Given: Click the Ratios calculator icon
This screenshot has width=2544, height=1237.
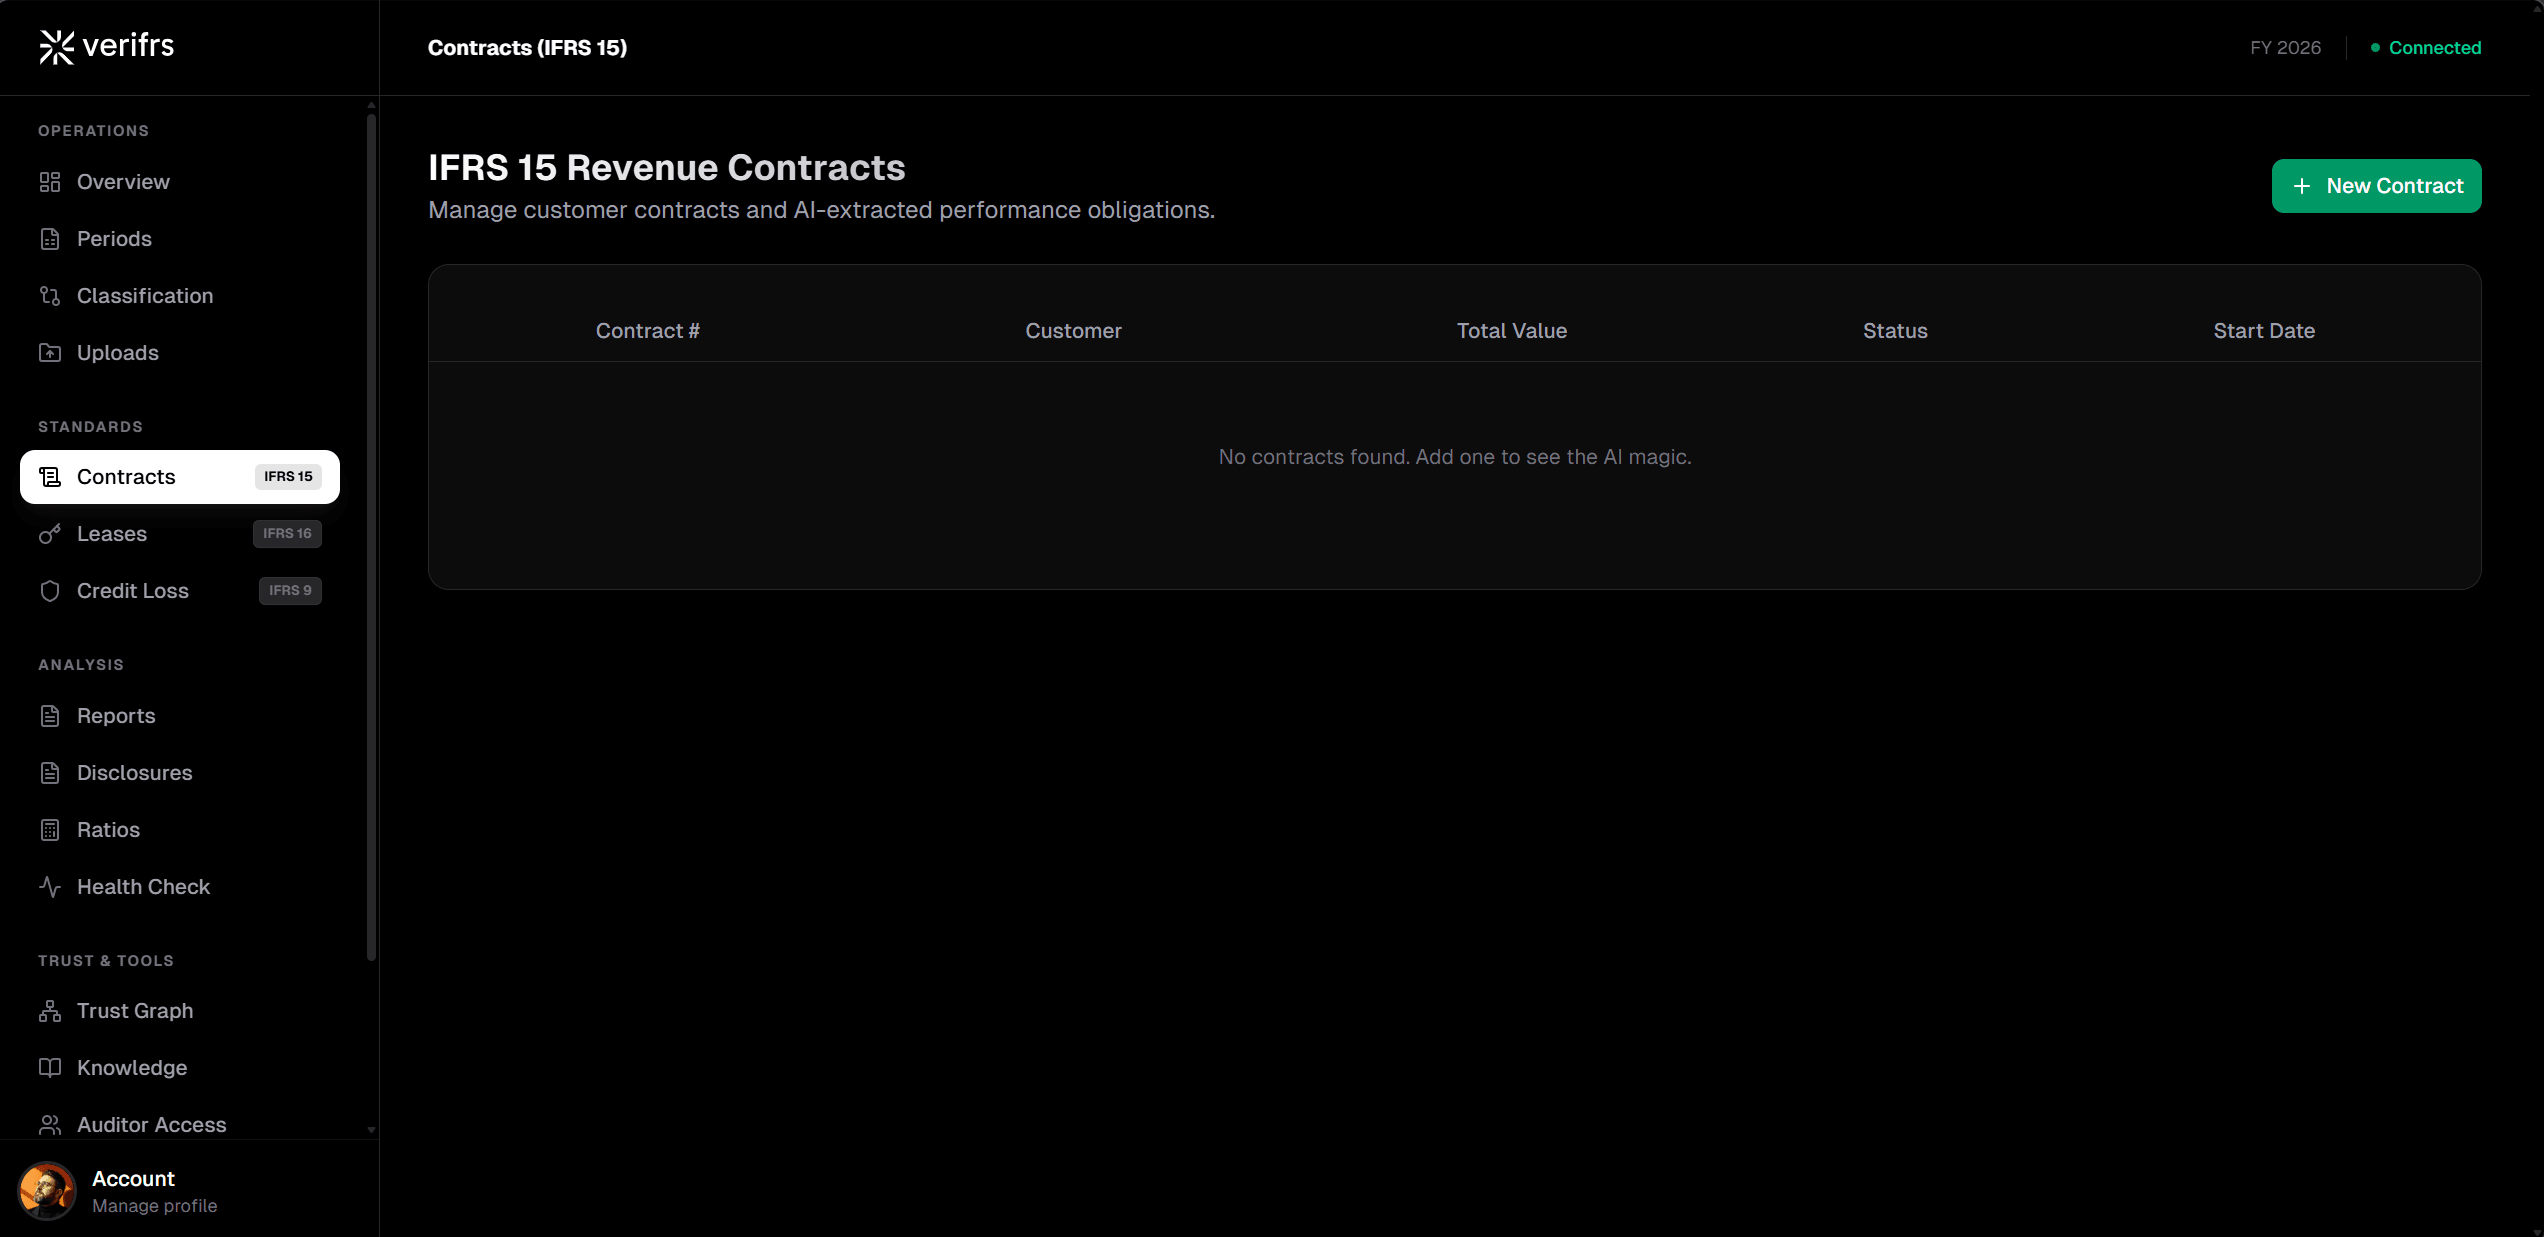Looking at the screenshot, I should pyautogui.click(x=50, y=830).
